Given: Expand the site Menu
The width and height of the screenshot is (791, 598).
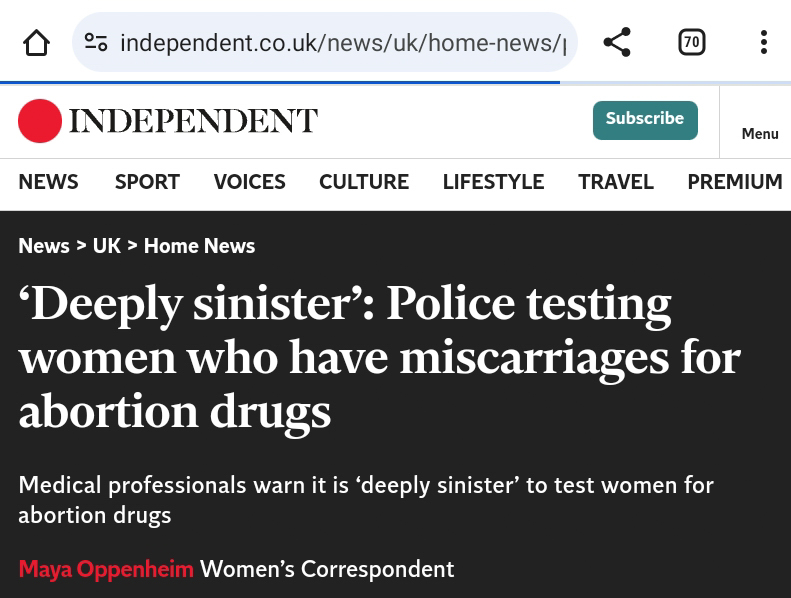Looking at the screenshot, I should pos(759,133).
